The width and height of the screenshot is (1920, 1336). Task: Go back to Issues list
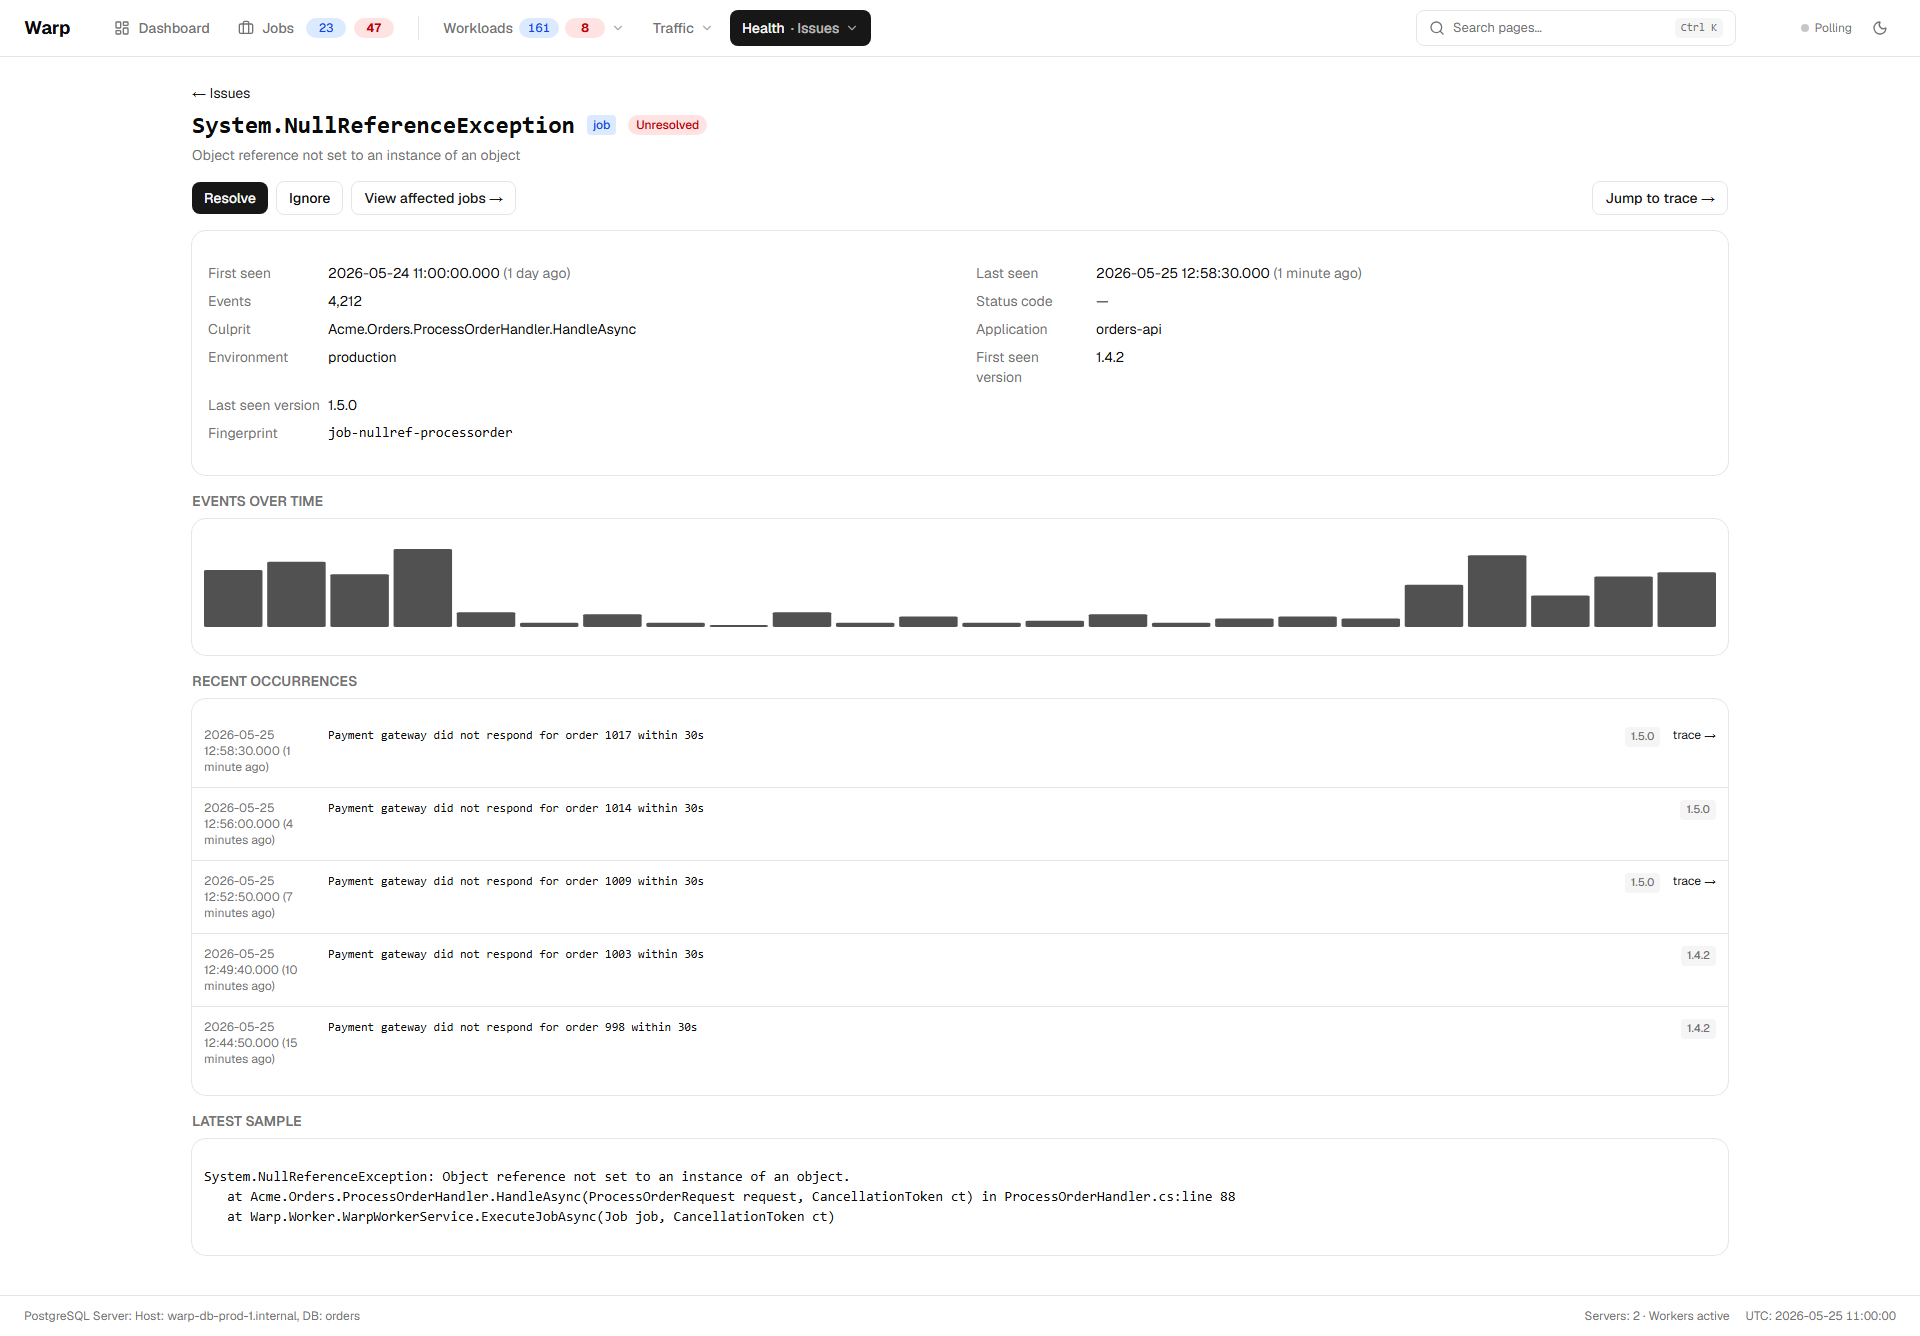[x=221, y=93]
